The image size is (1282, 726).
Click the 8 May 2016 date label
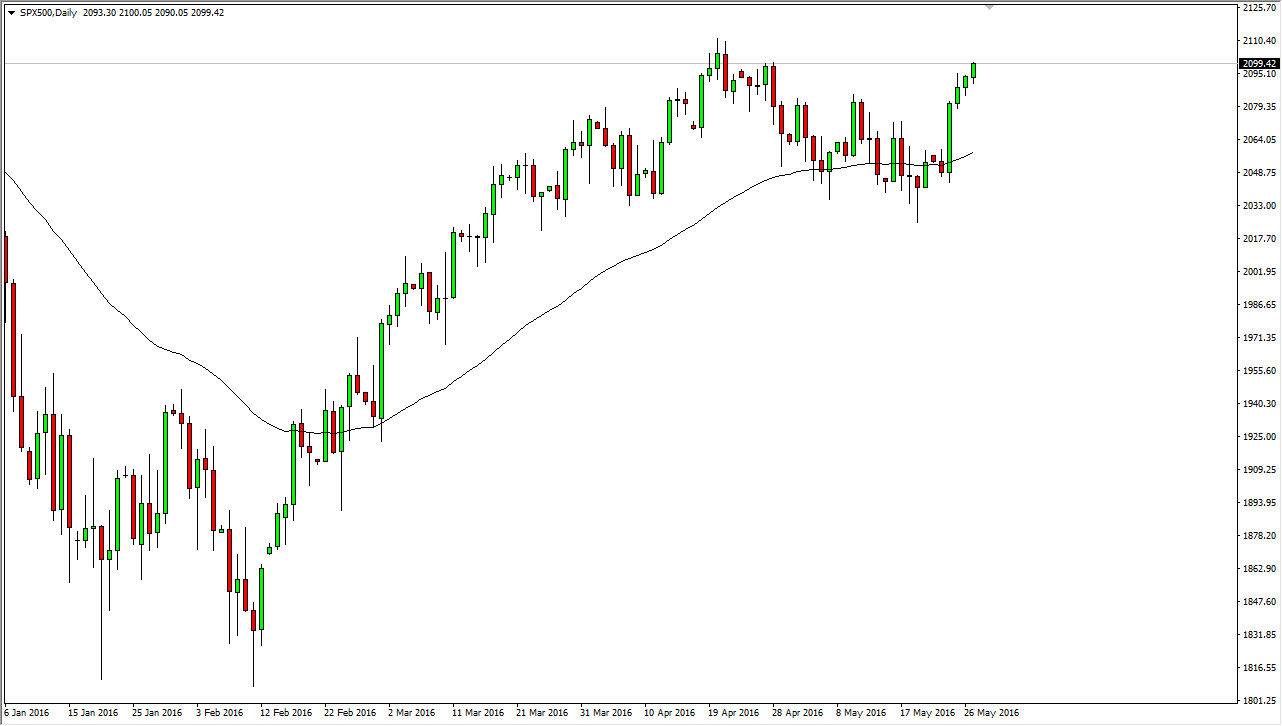pos(862,713)
